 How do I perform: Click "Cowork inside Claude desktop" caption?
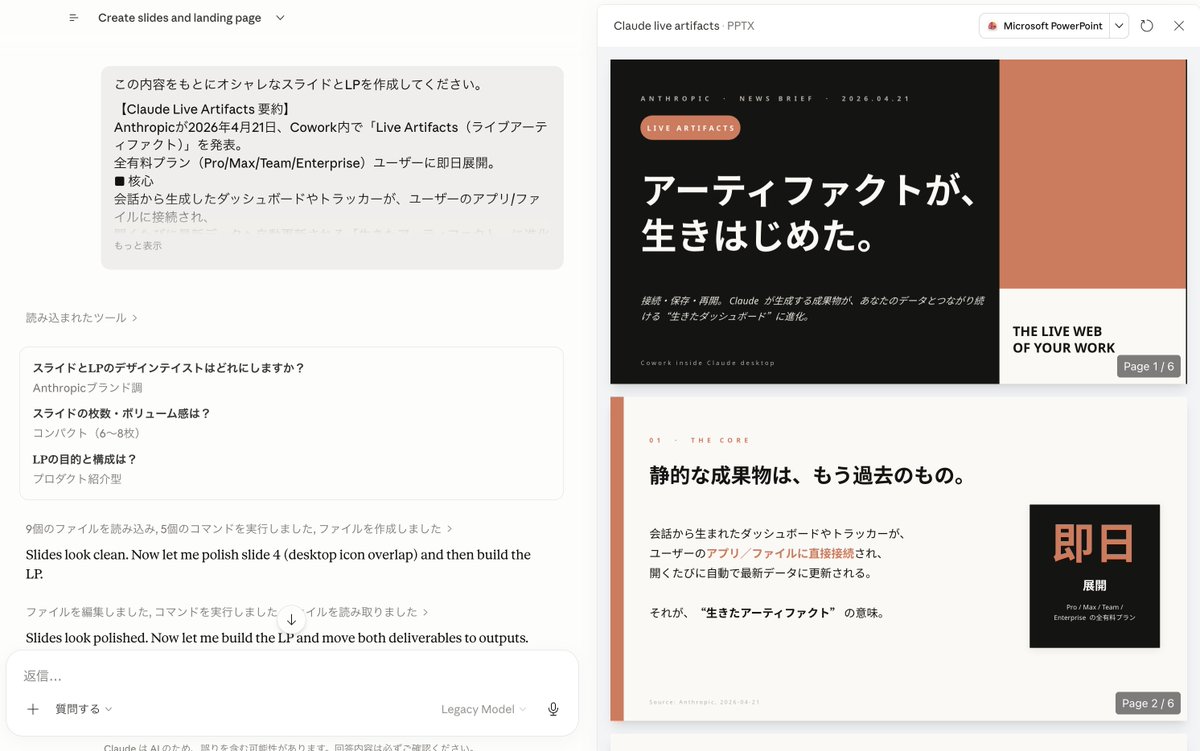(708, 363)
